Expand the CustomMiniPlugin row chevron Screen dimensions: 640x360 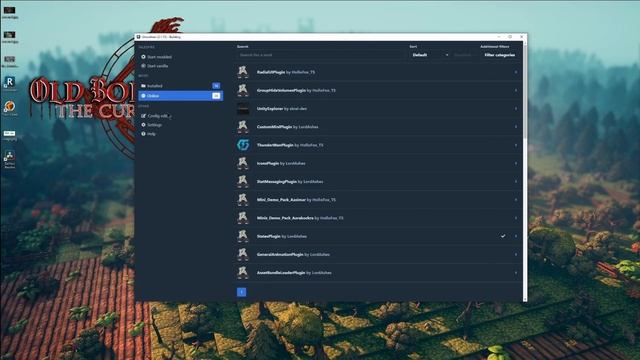[x=516, y=127]
